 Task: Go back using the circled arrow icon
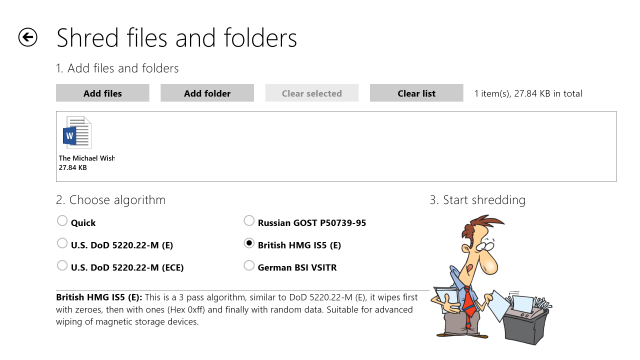28,38
